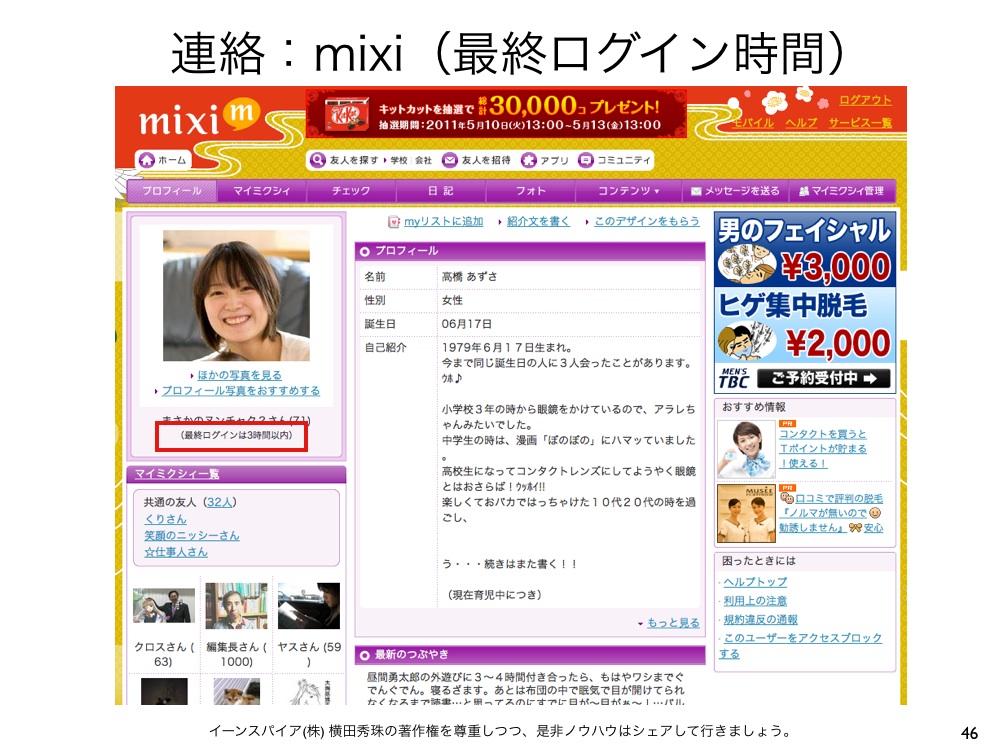This screenshot has width=1006, height=753.
Task: Click ほかの写真を見る link
Action: click(239, 375)
